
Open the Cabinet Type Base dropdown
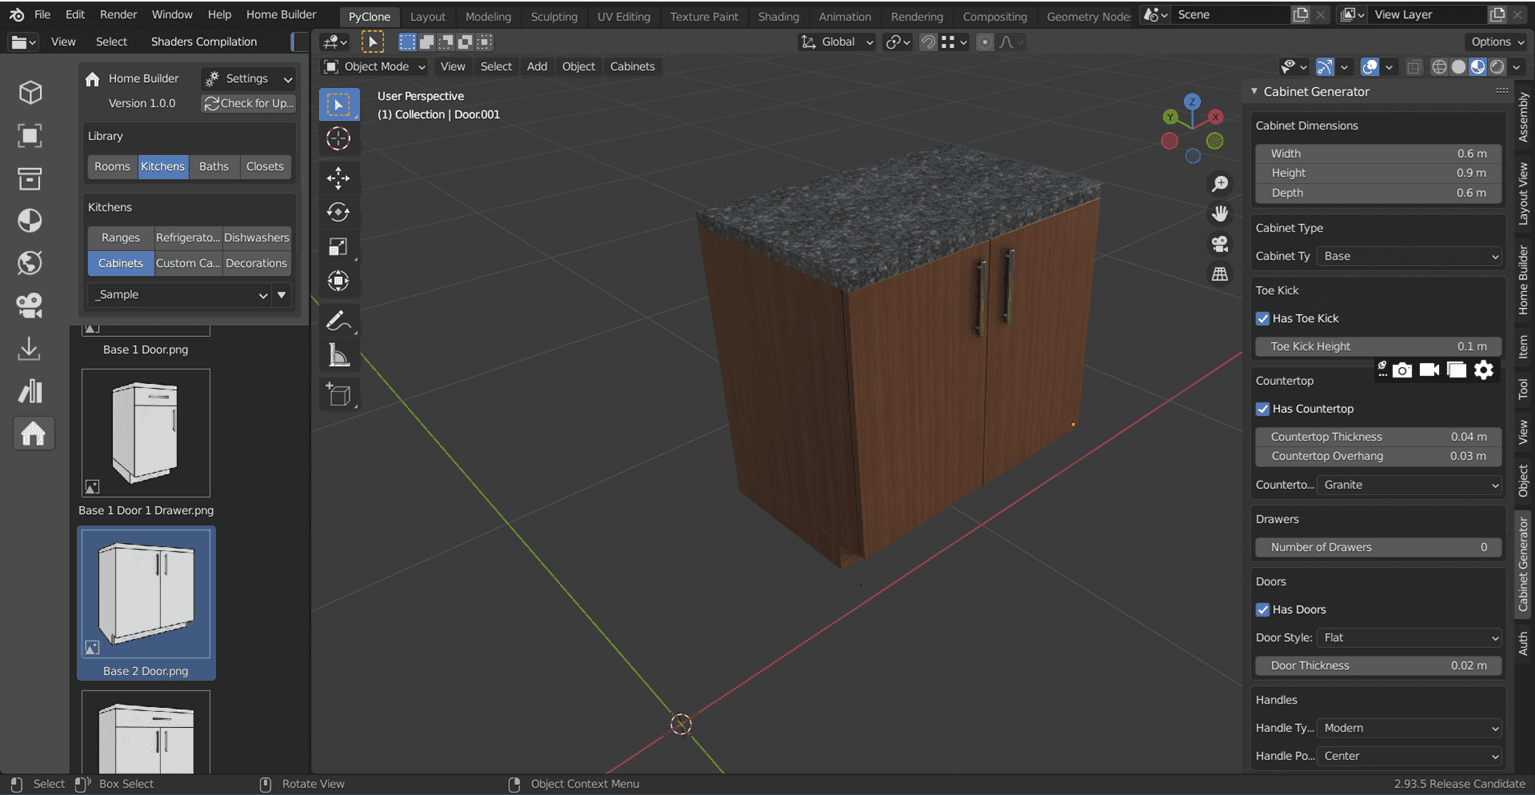tap(1409, 256)
